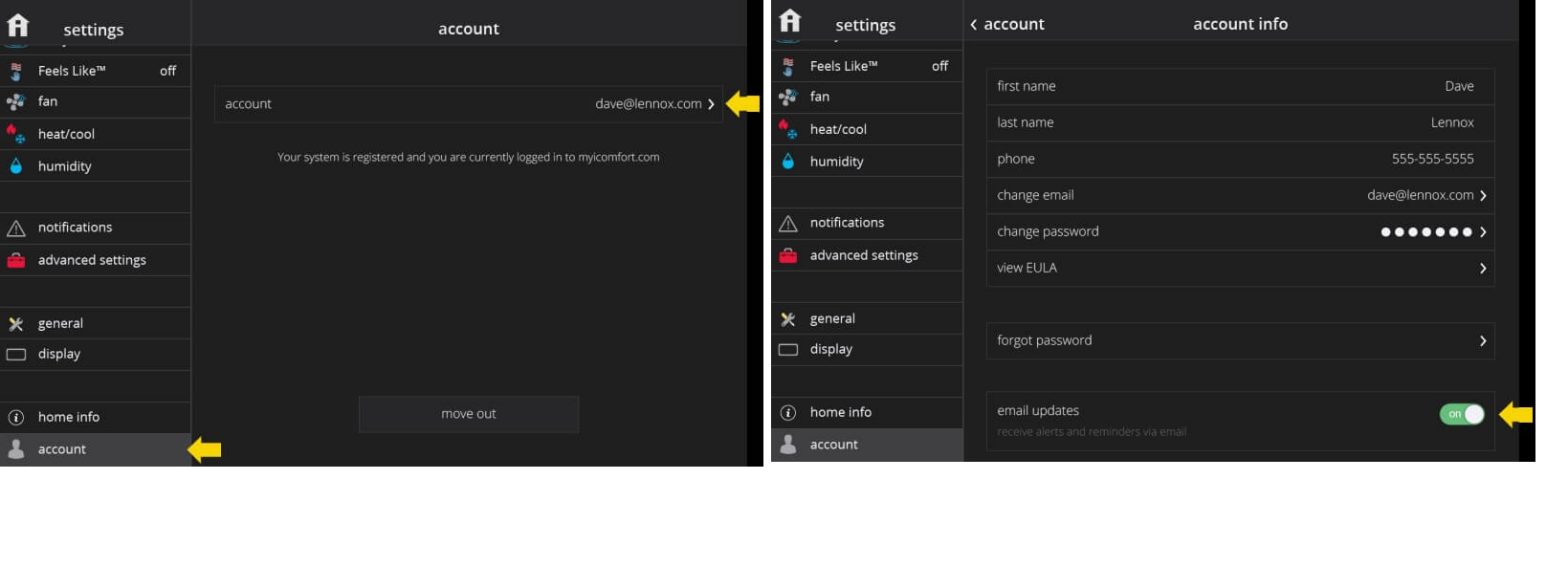
Task: Click display screen icon, right screen
Action: click(788, 349)
